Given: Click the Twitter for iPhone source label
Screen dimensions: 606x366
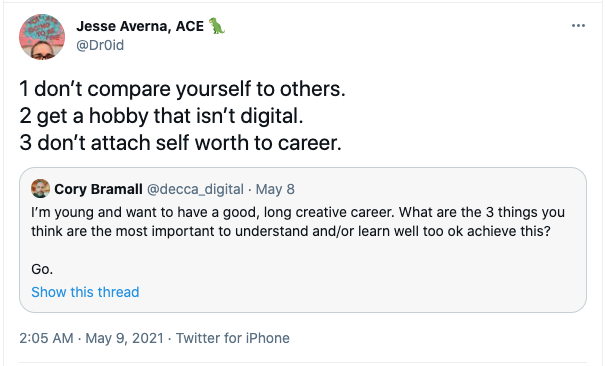Looking at the screenshot, I should pos(233,338).
